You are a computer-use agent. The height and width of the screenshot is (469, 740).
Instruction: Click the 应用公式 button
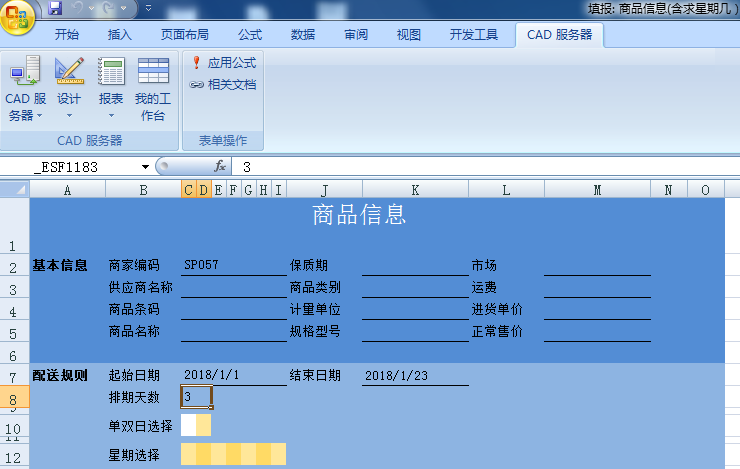click(223, 63)
